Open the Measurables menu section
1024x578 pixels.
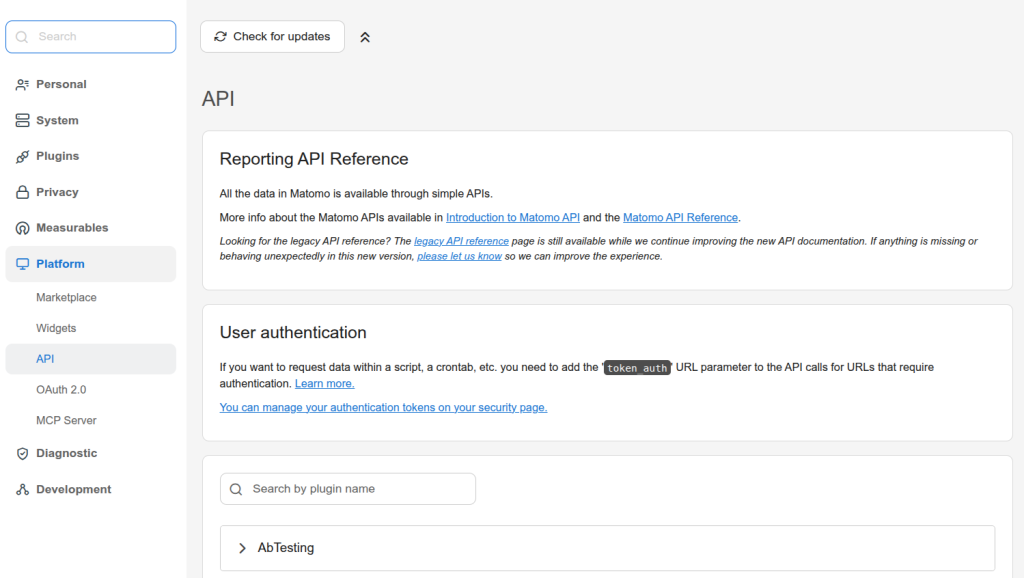pos(91,228)
